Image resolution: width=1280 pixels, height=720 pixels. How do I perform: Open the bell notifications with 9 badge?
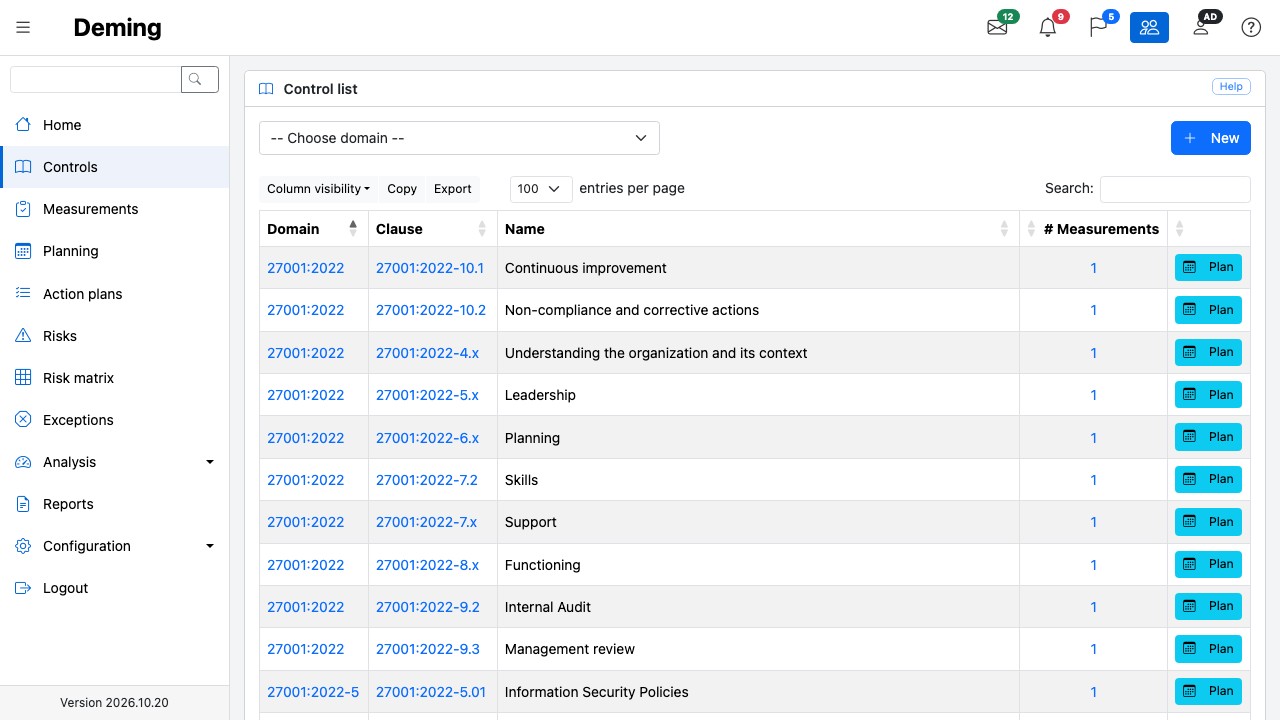pos(1048,27)
